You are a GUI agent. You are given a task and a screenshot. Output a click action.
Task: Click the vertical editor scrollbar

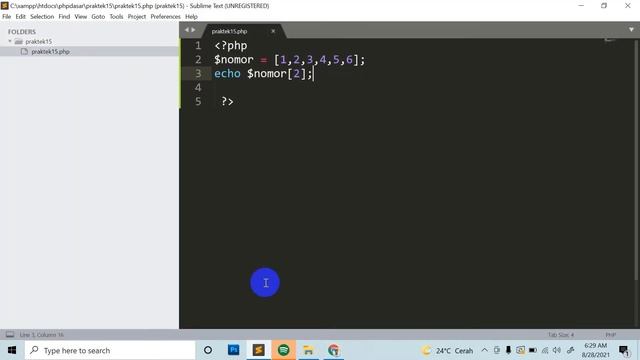click(x=636, y=159)
